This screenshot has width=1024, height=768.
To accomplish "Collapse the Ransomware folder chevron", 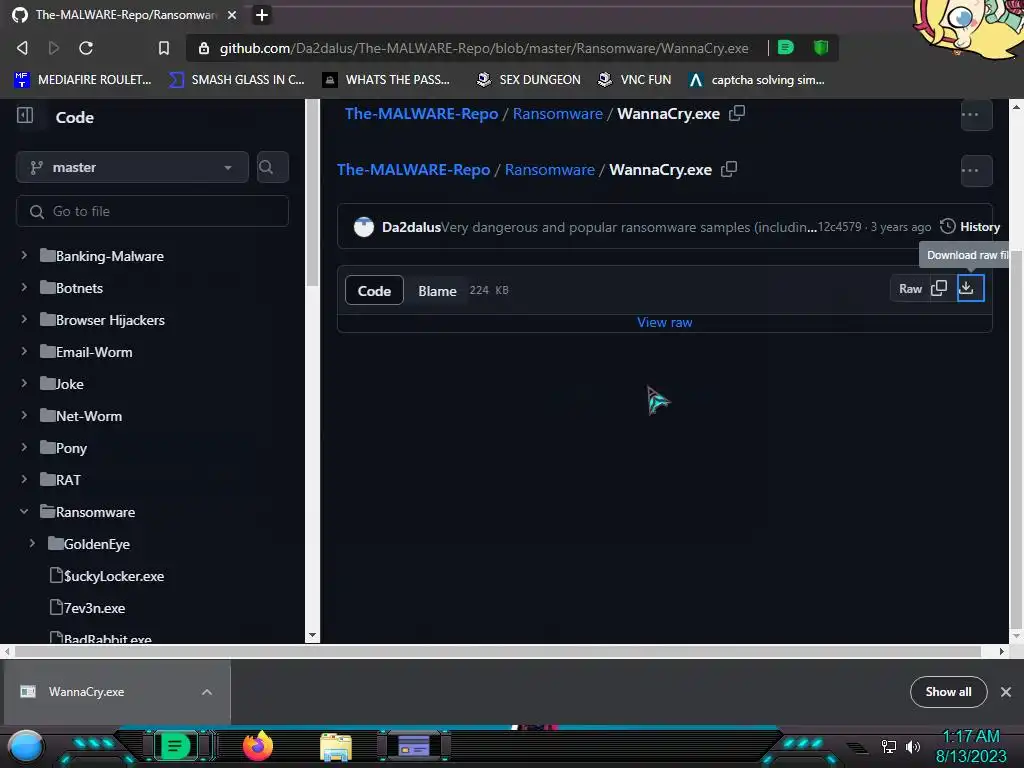I will click(x=24, y=511).
